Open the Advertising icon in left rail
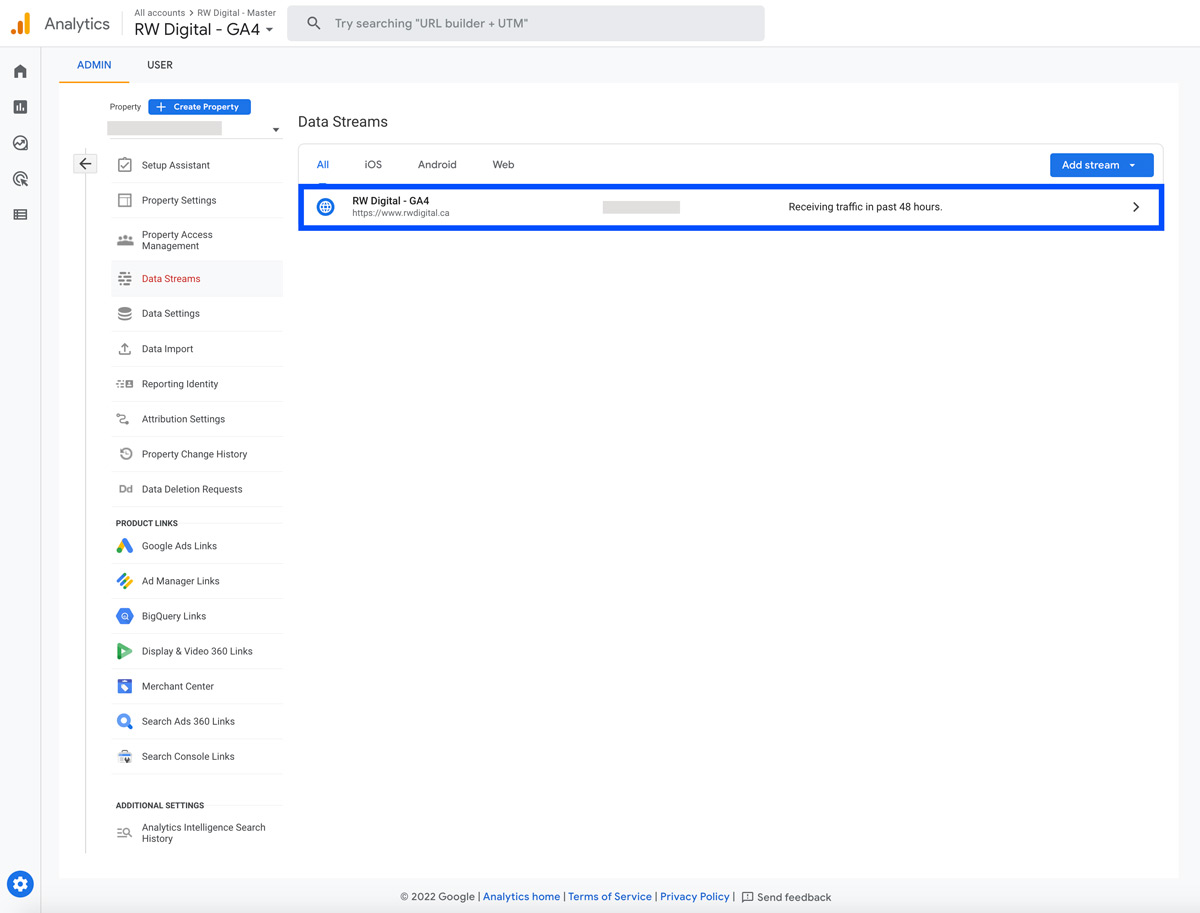The image size is (1200, 913). pos(20,179)
